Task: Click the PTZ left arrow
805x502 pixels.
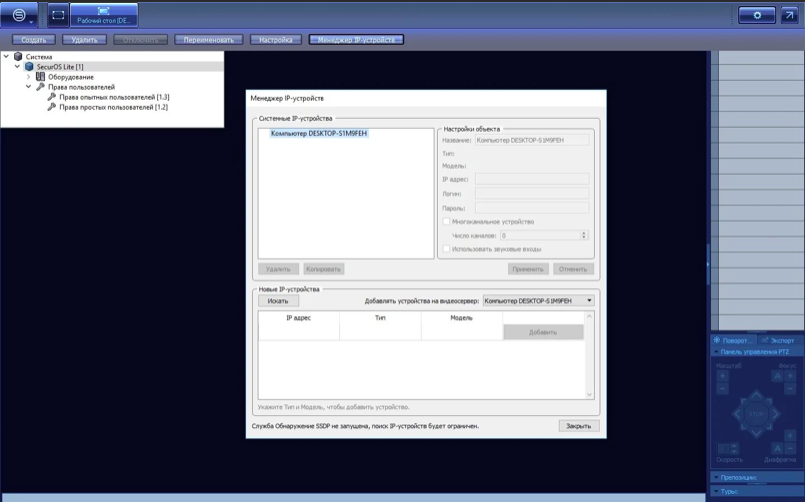Action: coord(738,414)
